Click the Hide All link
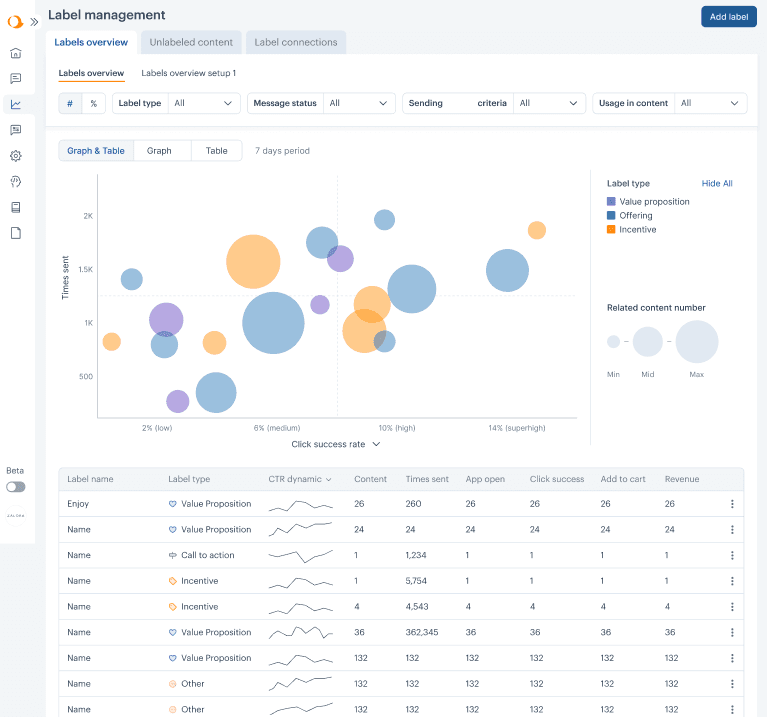Viewport: 767px width, 717px height. (x=717, y=183)
